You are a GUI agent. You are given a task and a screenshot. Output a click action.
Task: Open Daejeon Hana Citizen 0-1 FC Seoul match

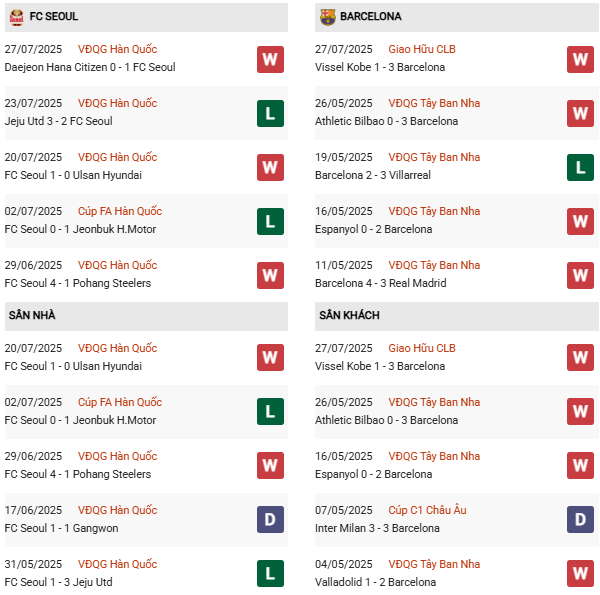(90, 68)
